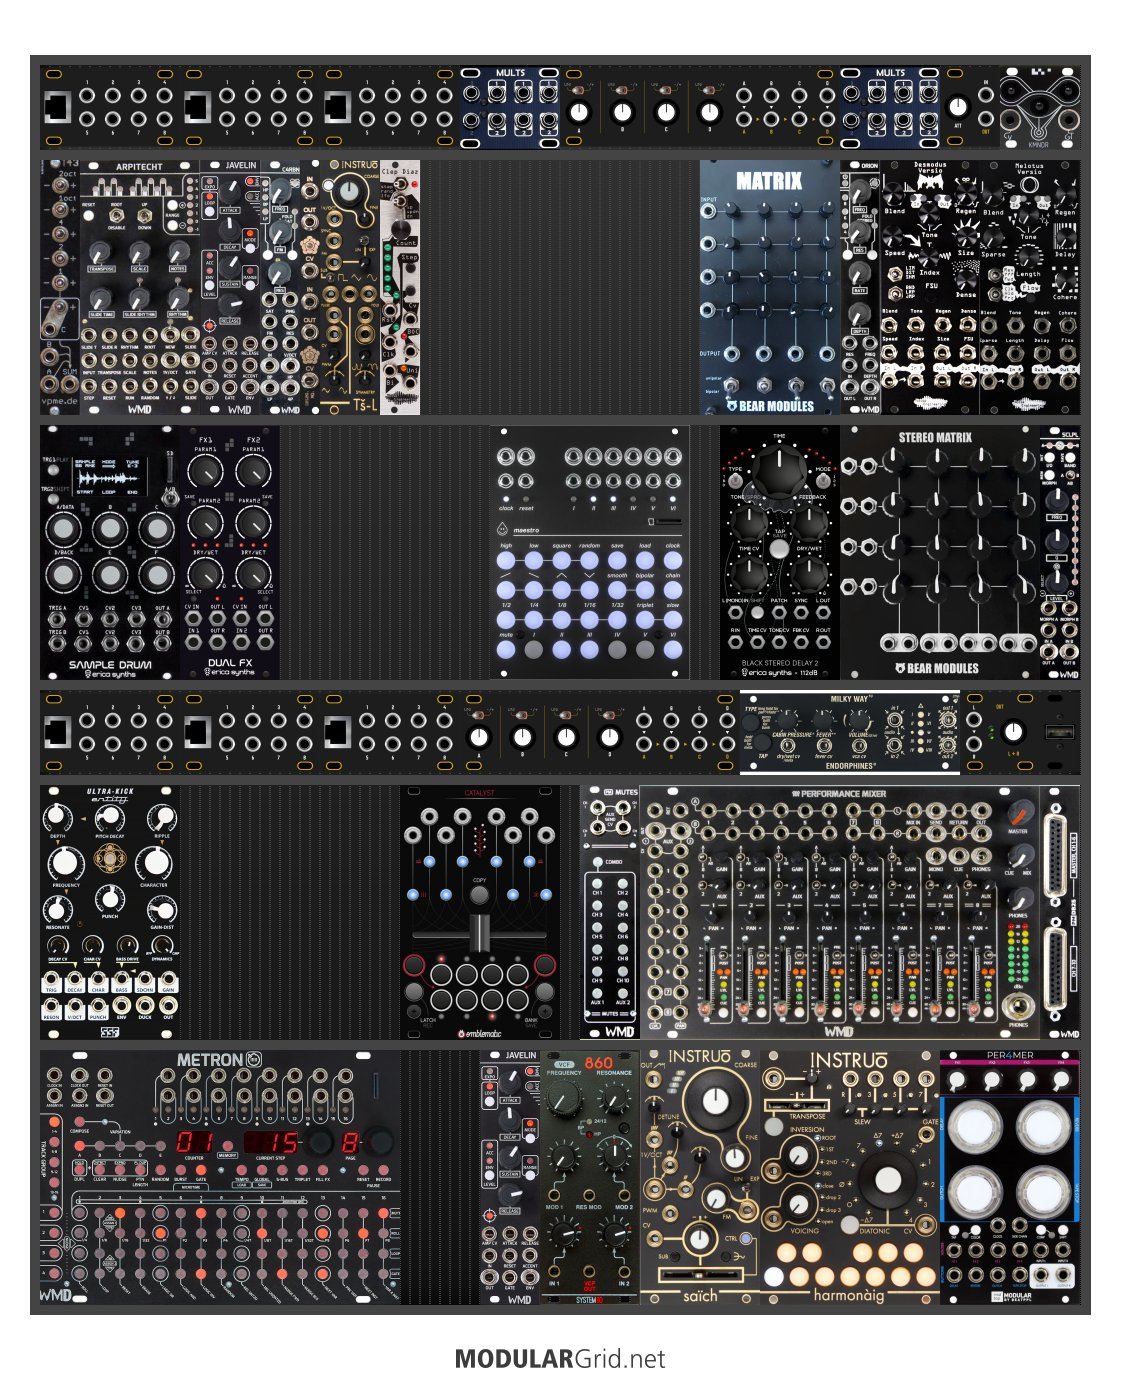Click the Erica Synths Dual FX logo
The width and height of the screenshot is (1121, 1380).
click(x=230, y=673)
